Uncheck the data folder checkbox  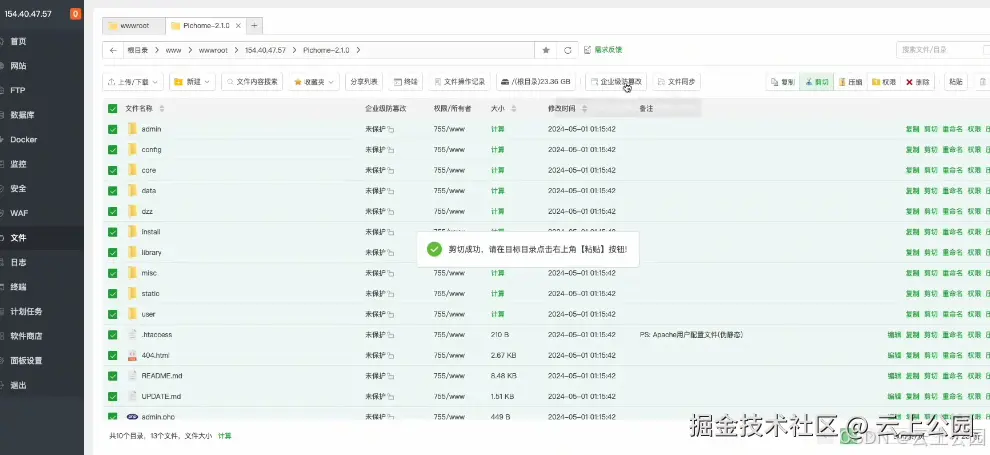[112, 191]
